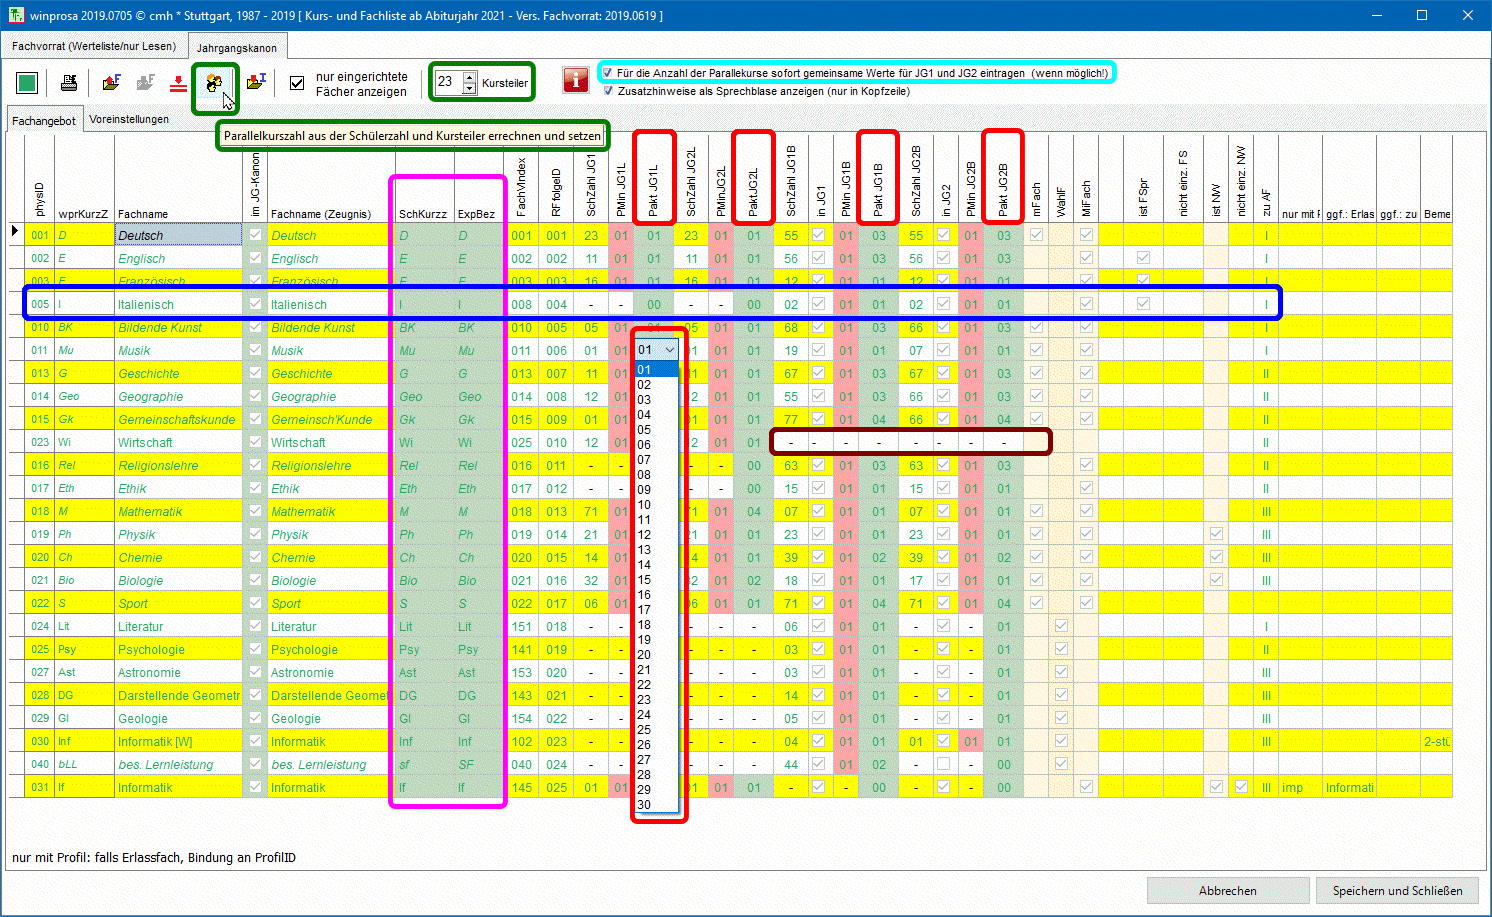Open the Voreinstellungen tab
1492x917 pixels.
pos(129,119)
